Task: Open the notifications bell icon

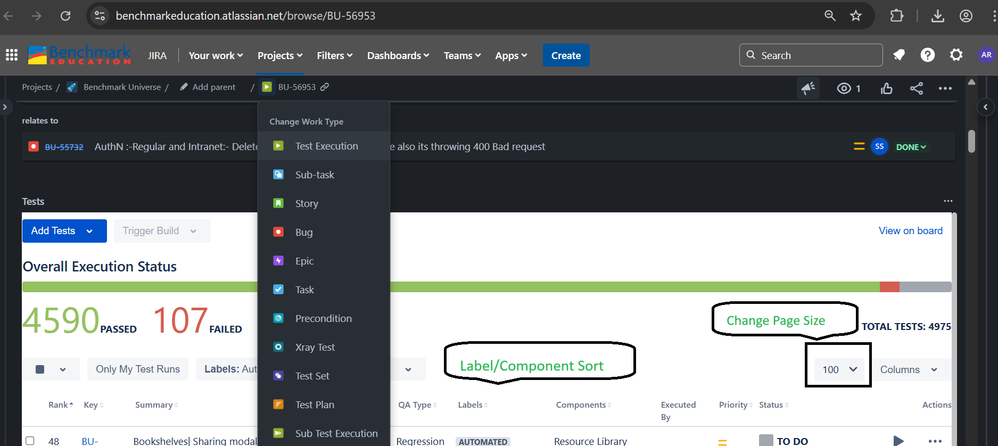Action: pyautogui.click(x=899, y=55)
